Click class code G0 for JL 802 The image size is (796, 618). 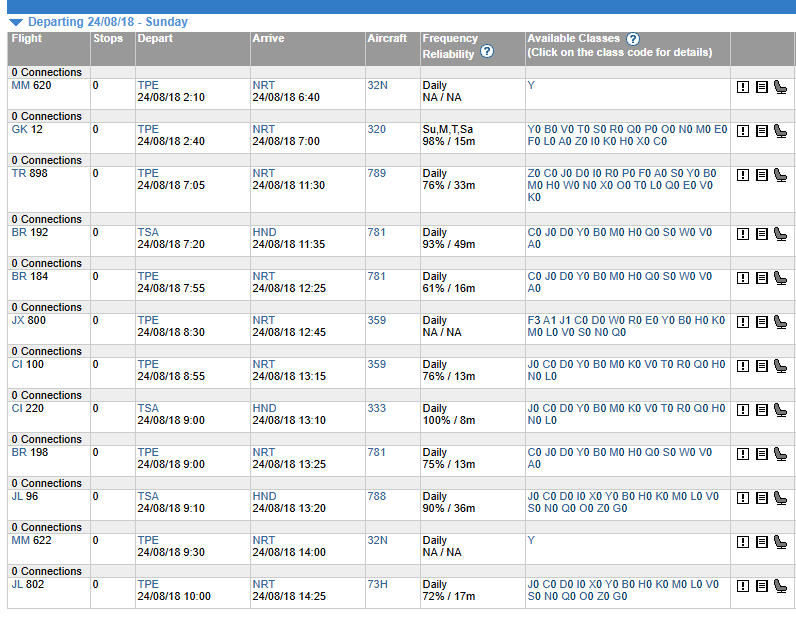[620, 597]
